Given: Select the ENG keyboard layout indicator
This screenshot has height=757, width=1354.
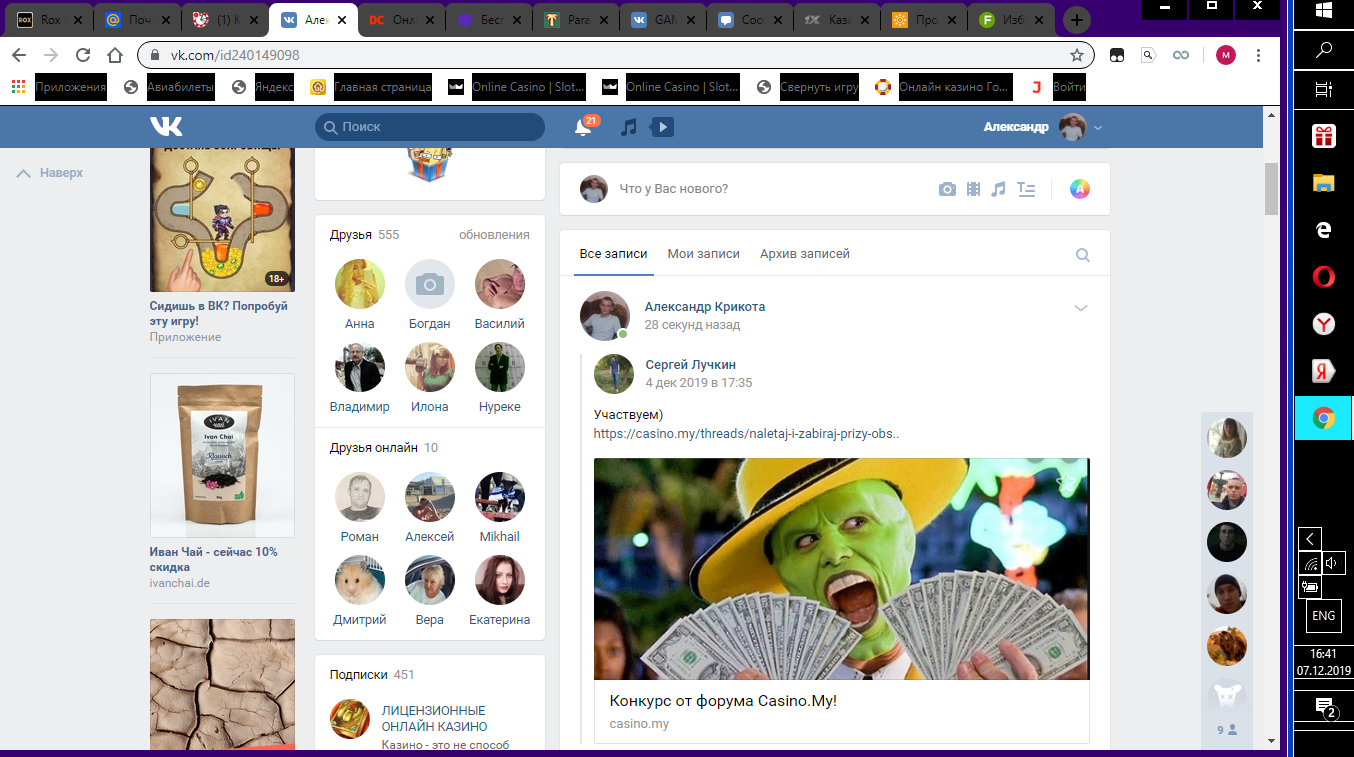Looking at the screenshot, I should pos(1323,616).
